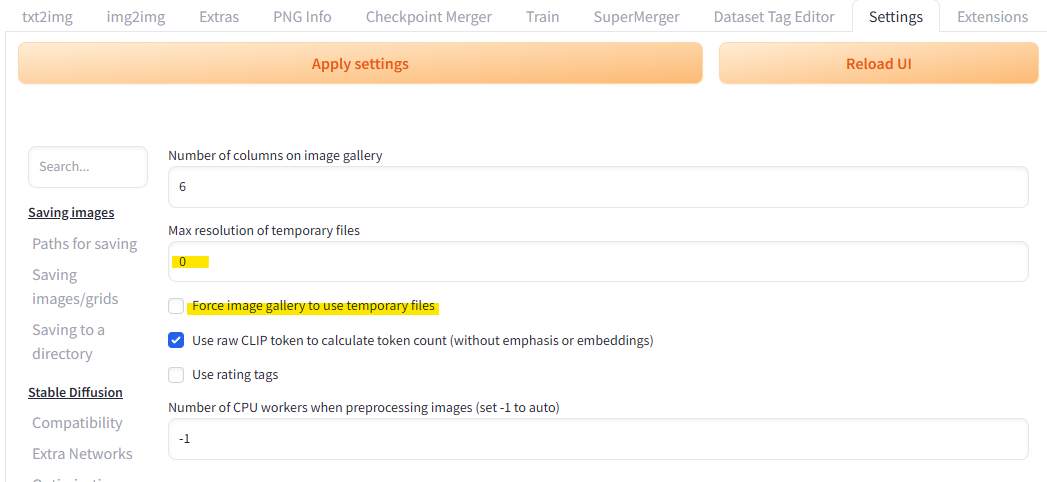The height and width of the screenshot is (482, 1047).
Task: Open the Extras tab
Action: (219, 17)
